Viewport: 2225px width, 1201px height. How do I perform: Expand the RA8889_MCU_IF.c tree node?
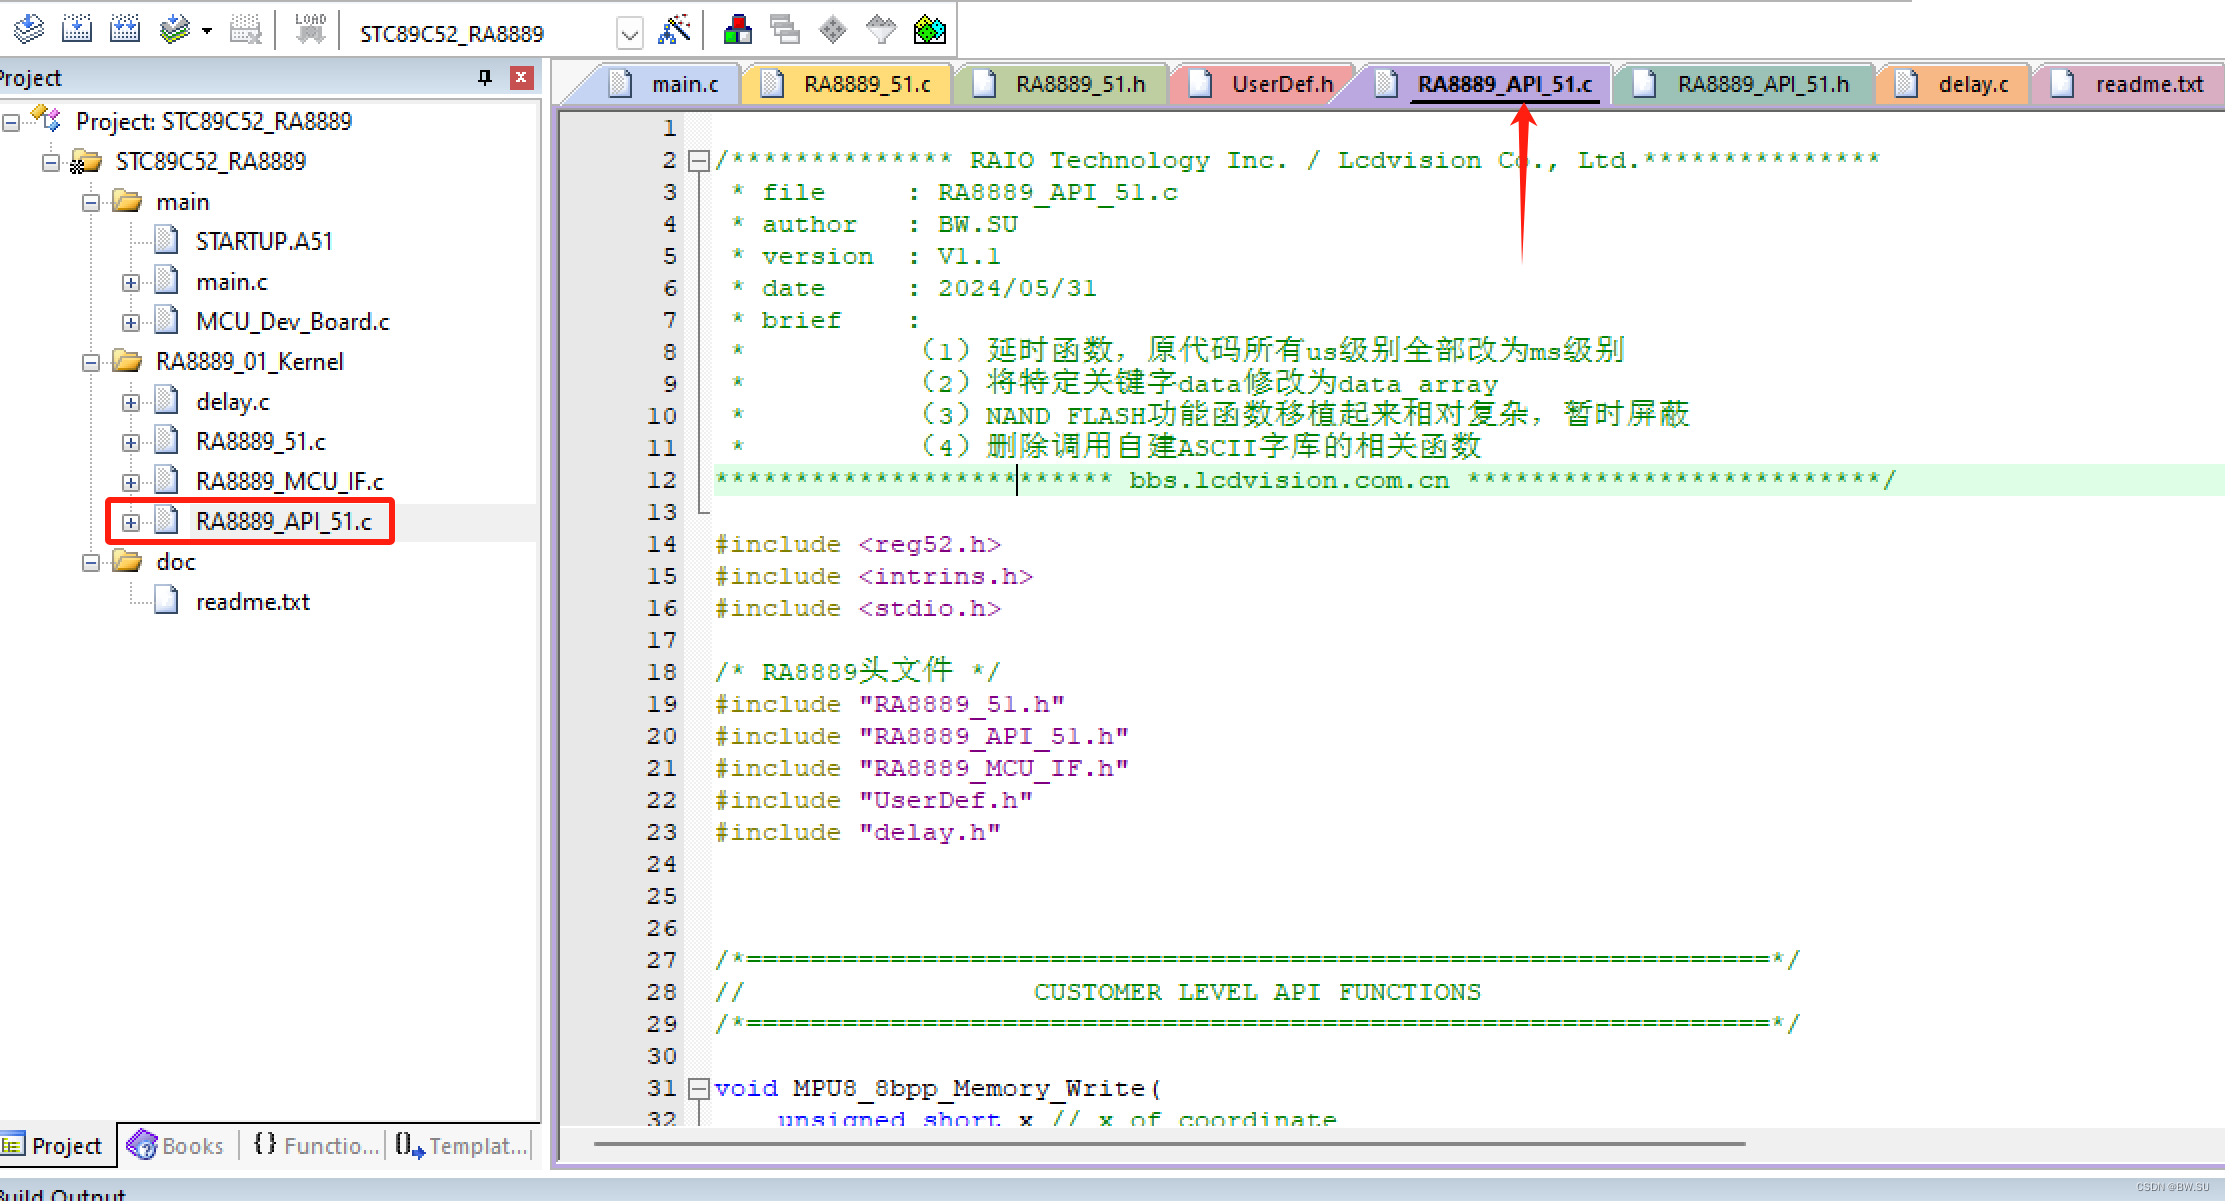coord(131,482)
